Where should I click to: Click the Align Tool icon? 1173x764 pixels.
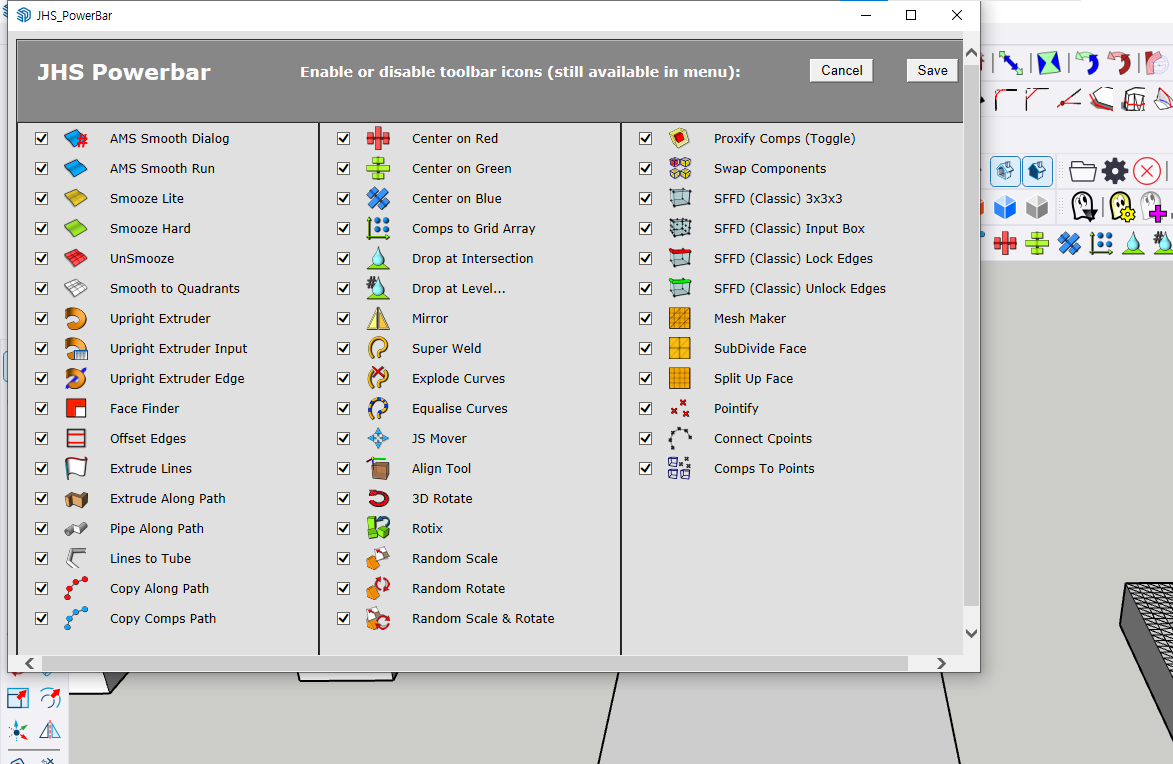click(378, 468)
